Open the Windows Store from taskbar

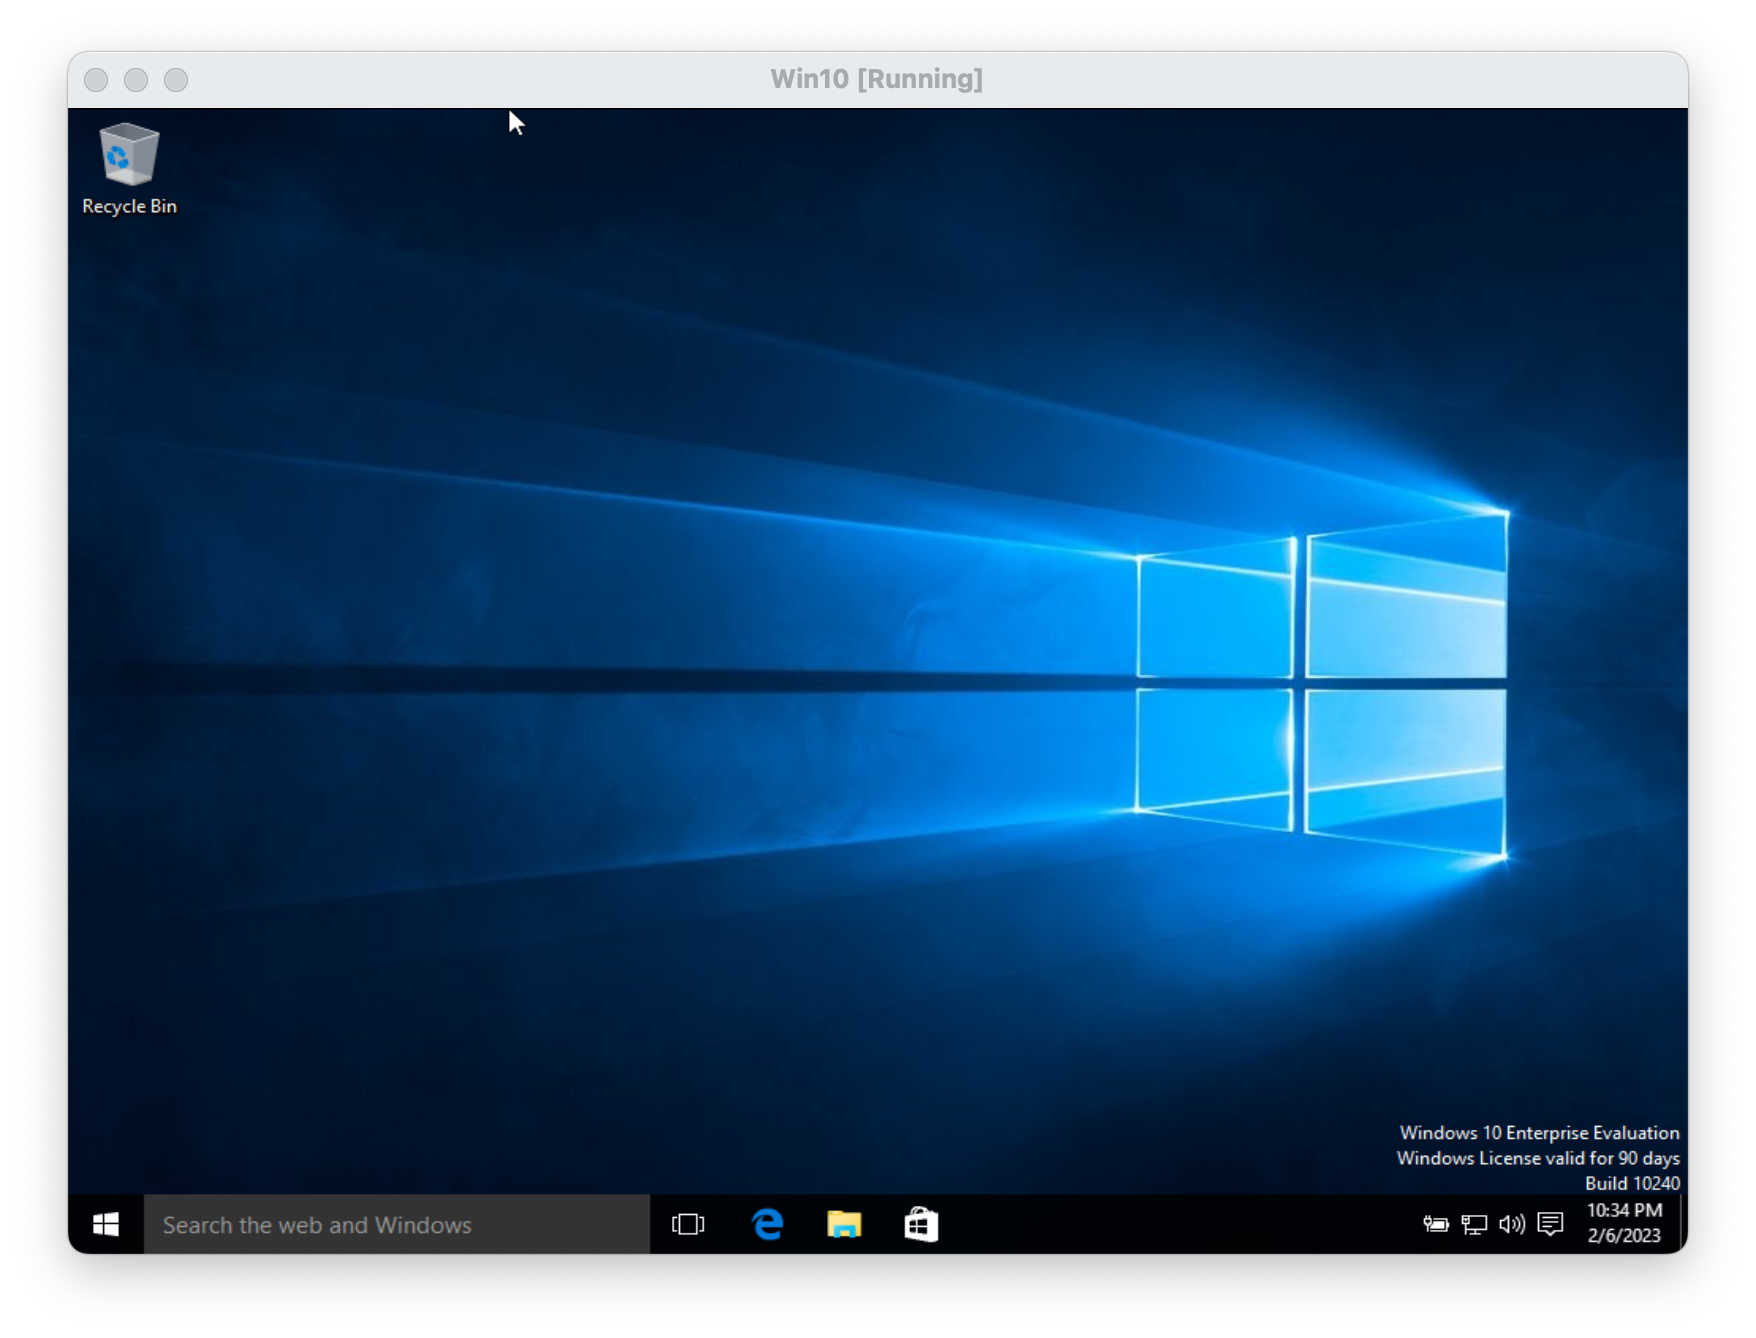(x=921, y=1224)
